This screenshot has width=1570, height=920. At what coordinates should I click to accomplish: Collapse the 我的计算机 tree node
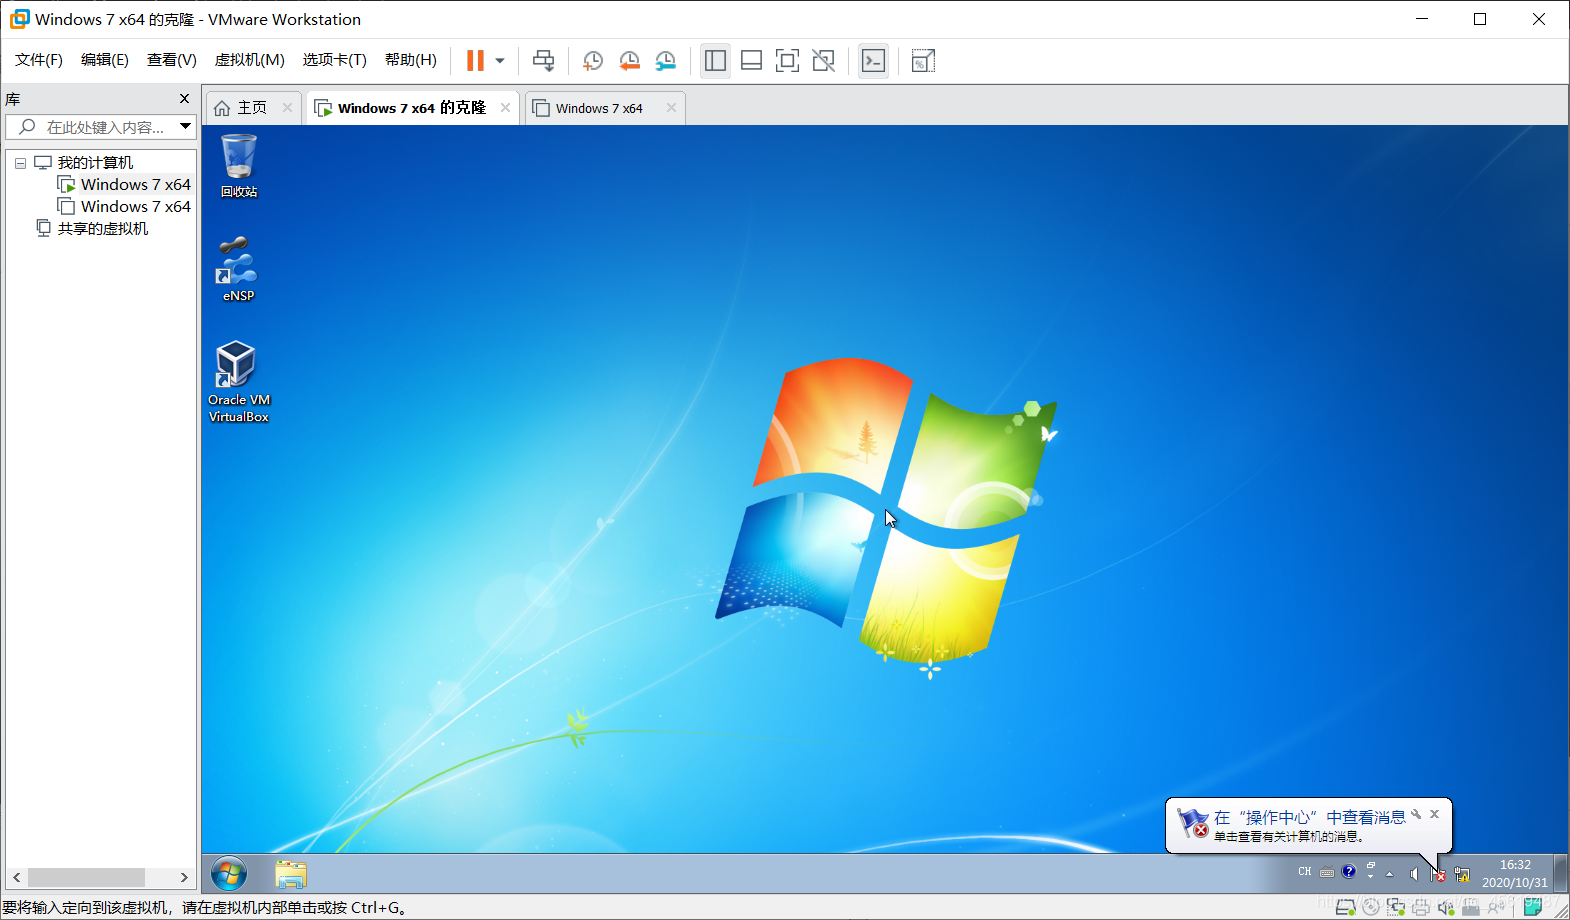pyautogui.click(x=20, y=163)
